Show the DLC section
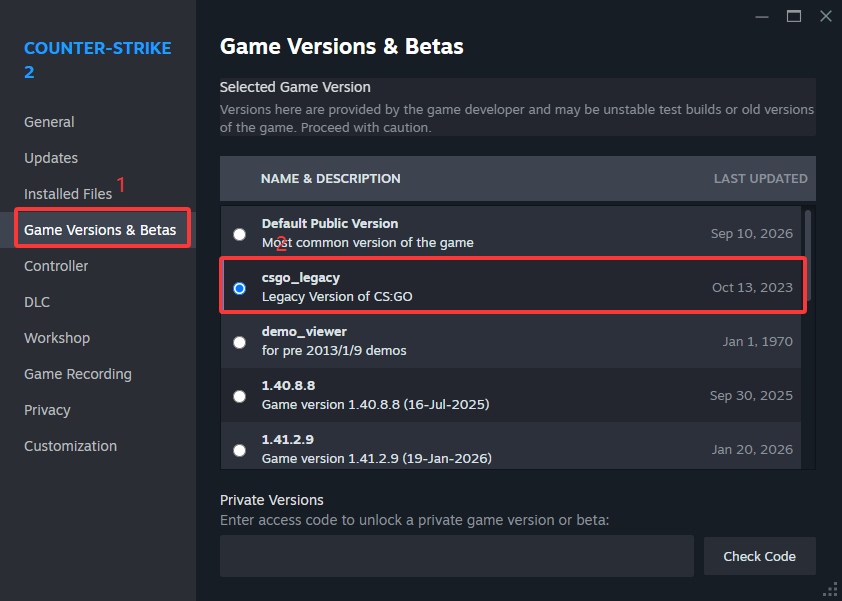This screenshot has height=601, width=842. [37, 302]
